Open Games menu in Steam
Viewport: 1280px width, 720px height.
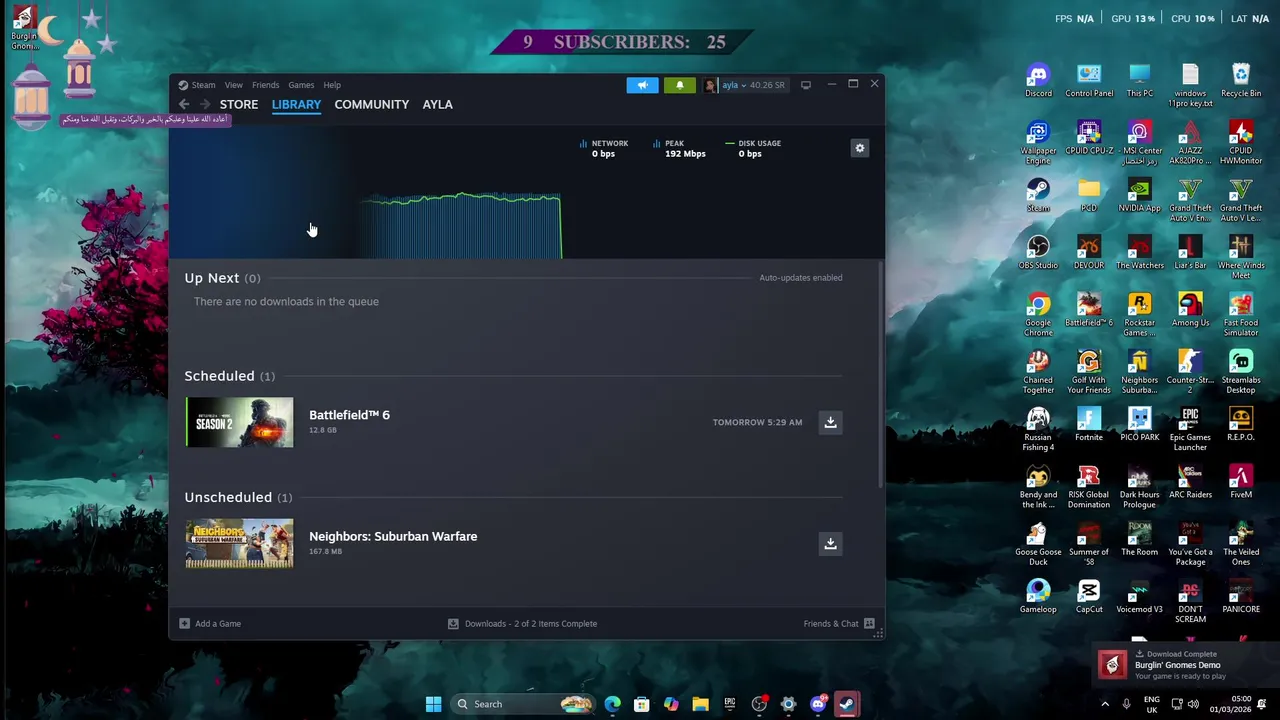(x=301, y=85)
